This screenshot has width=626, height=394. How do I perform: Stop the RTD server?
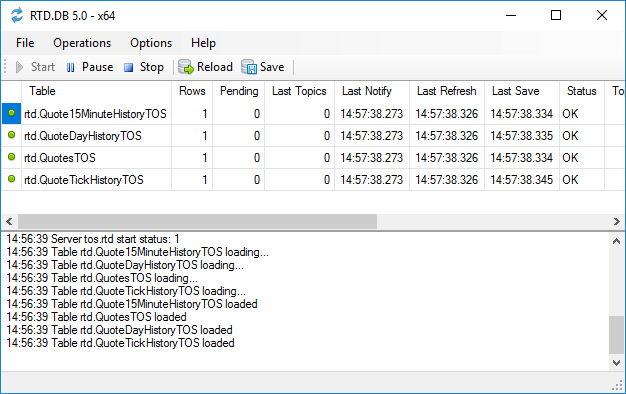[x=144, y=67]
